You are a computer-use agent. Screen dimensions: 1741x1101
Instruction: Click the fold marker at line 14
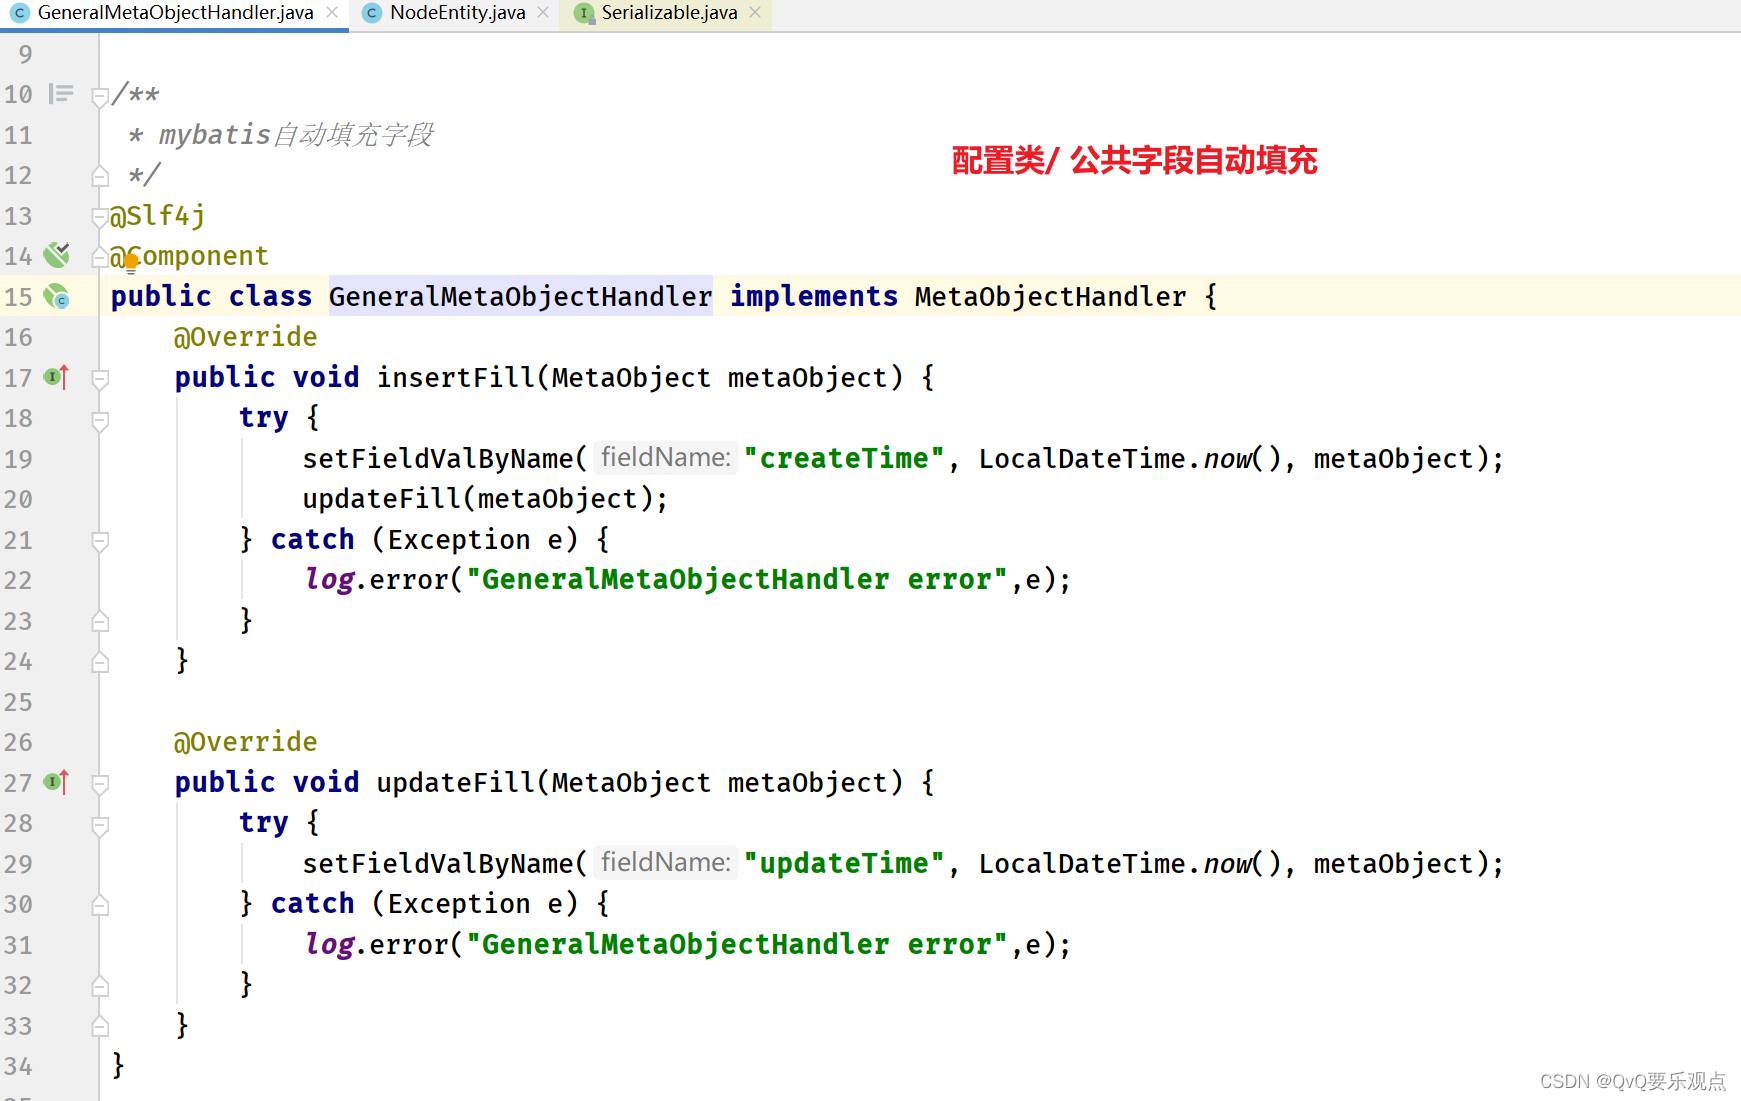point(100,257)
